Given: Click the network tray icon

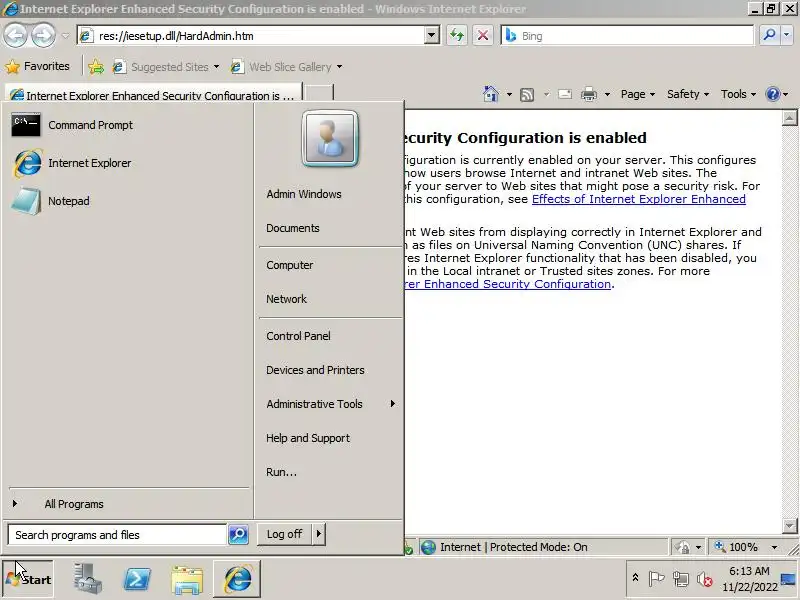Looking at the screenshot, I should tap(680, 579).
